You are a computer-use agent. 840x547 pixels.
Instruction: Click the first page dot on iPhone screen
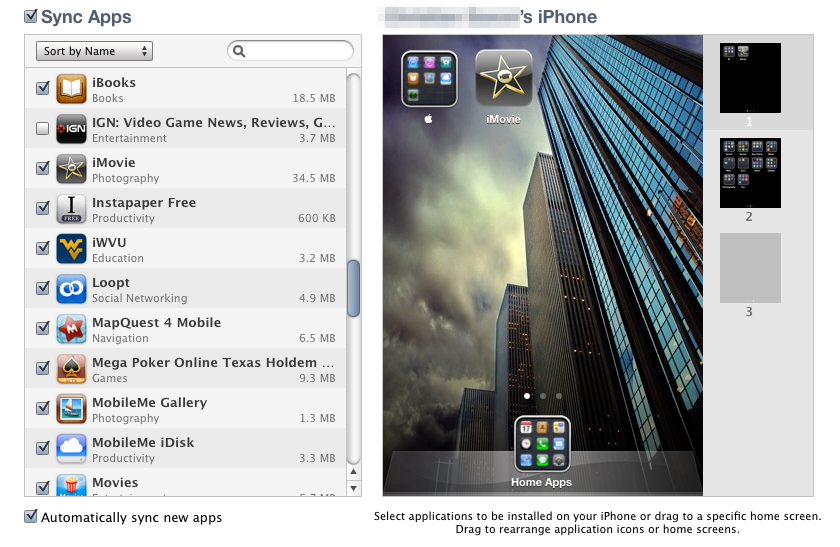pos(527,396)
